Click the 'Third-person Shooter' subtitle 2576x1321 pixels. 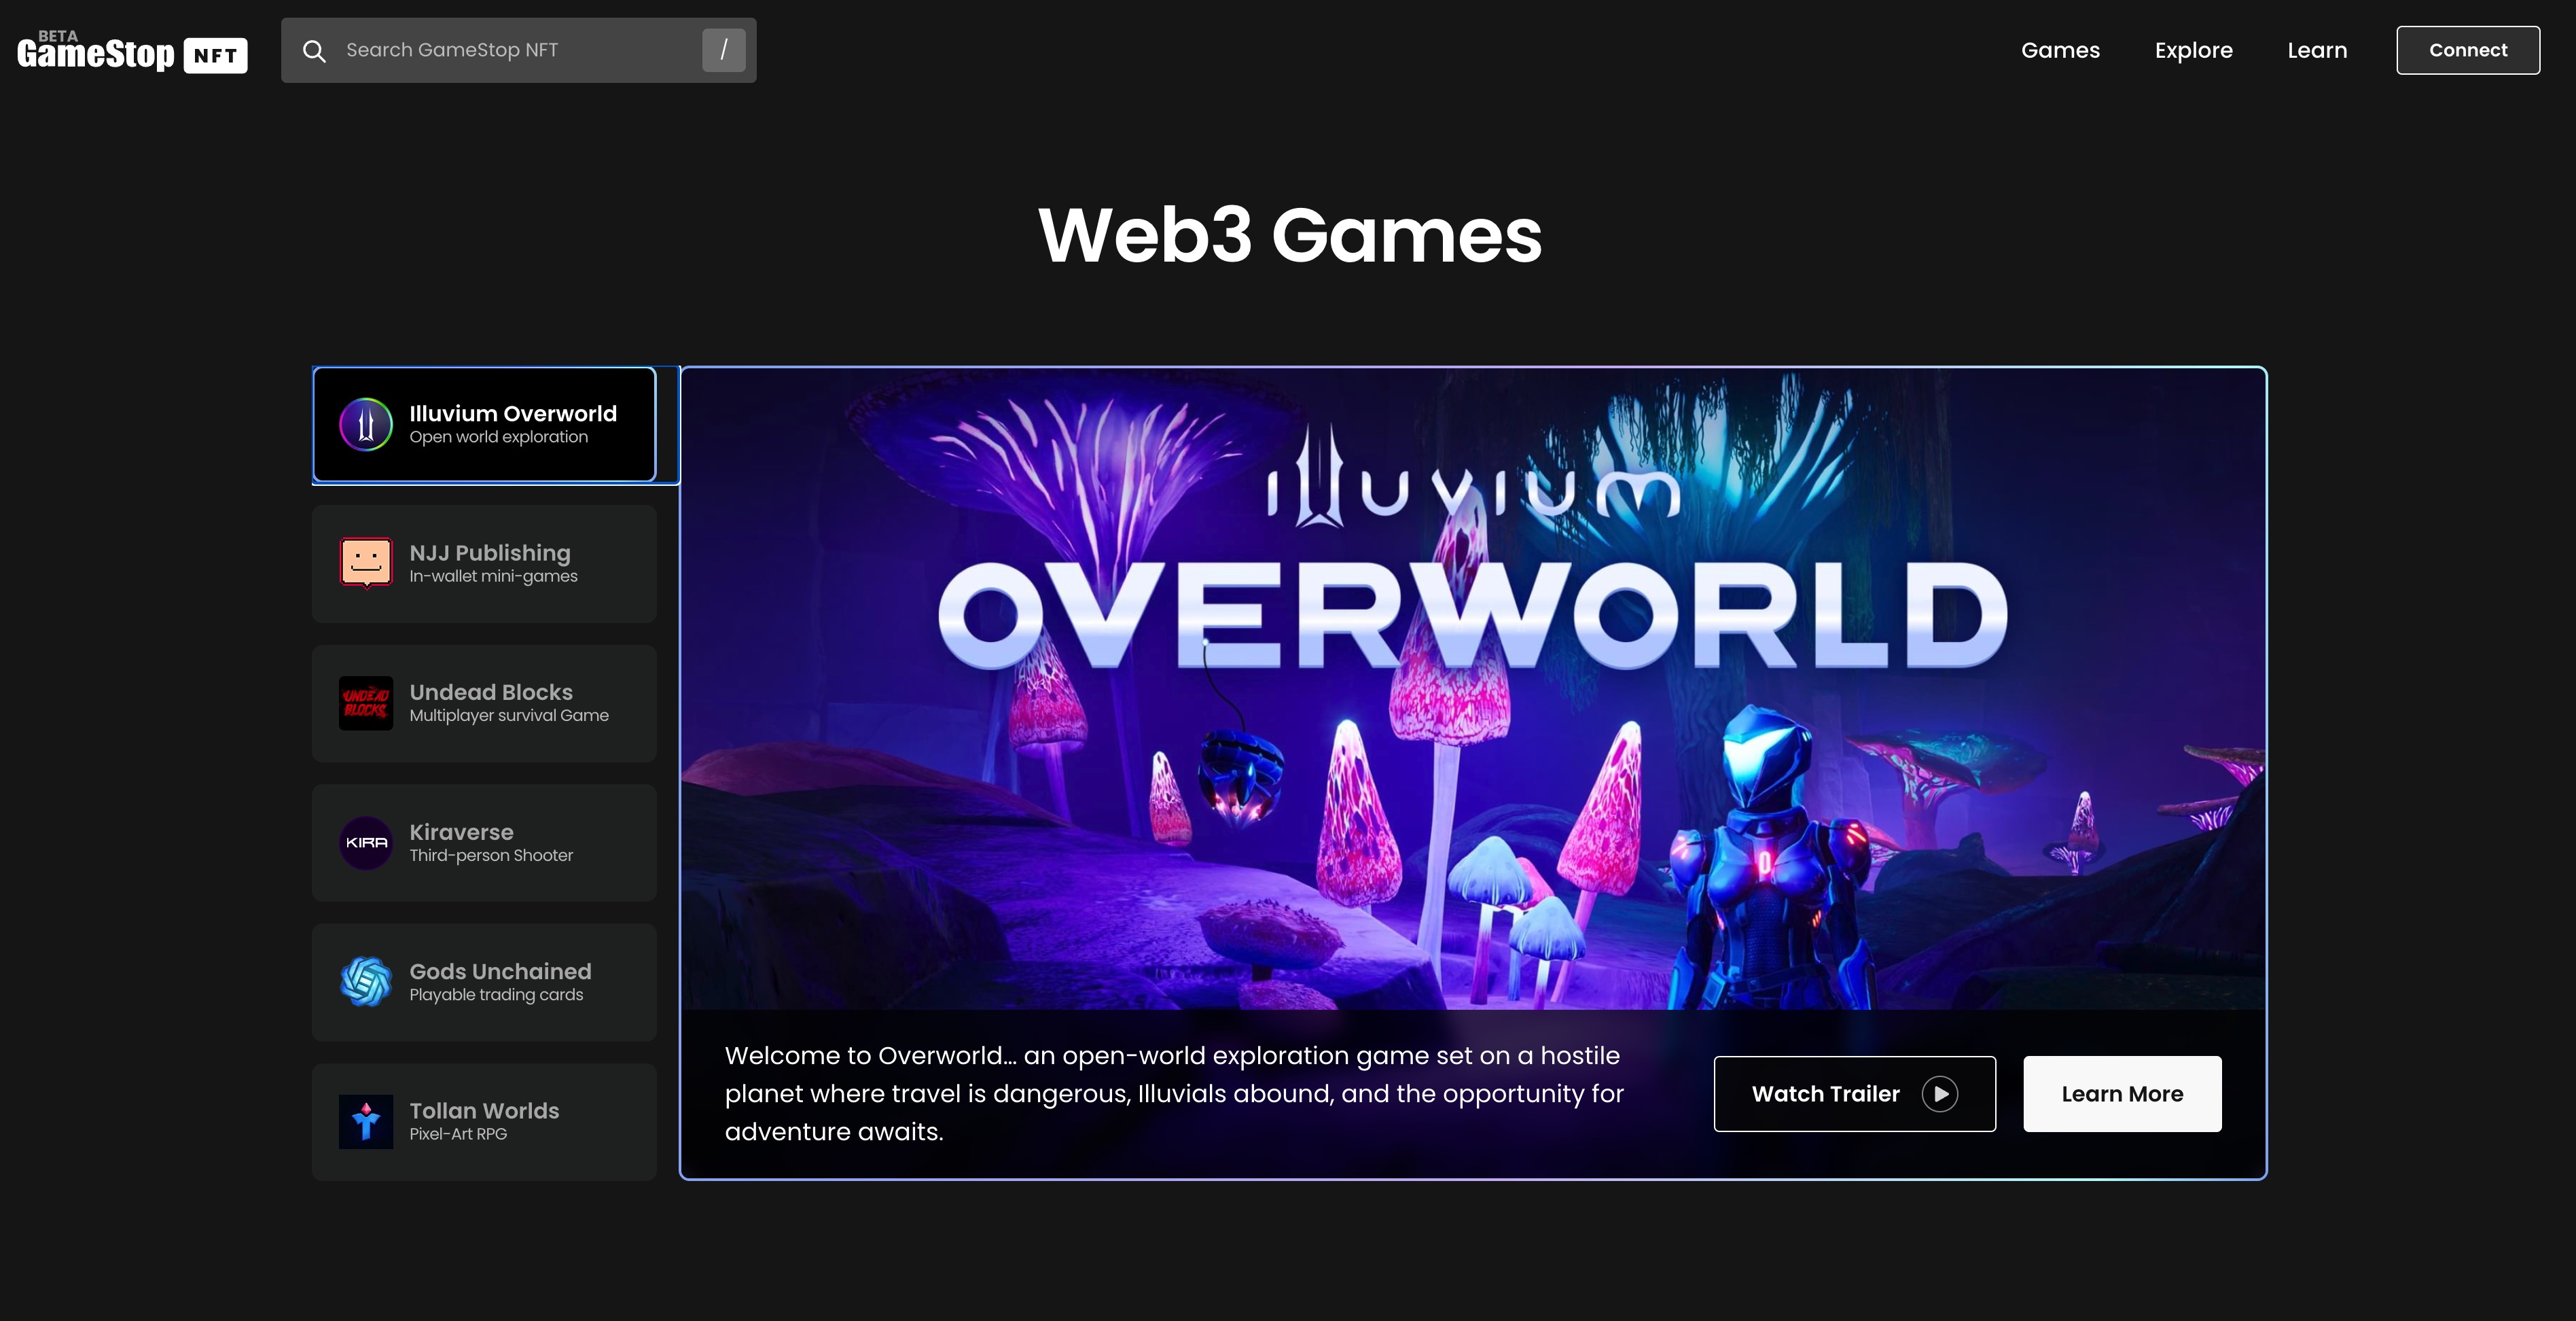coord(491,855)
